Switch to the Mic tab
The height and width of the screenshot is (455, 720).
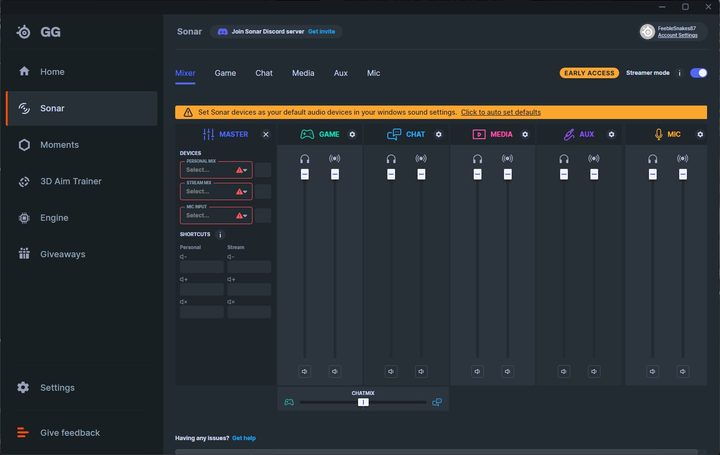[x=373, y=73]
